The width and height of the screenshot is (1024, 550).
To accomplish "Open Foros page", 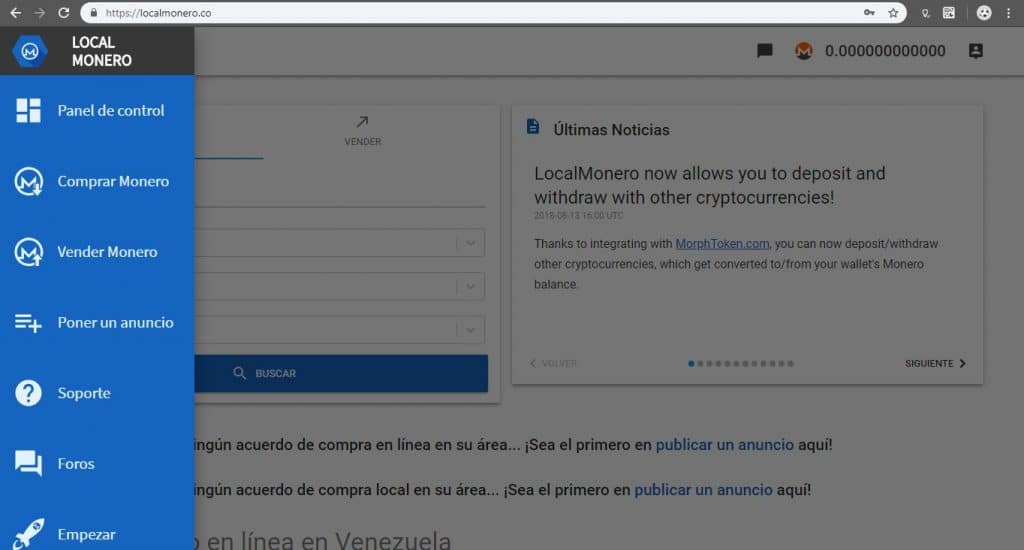I will point(97,463).
